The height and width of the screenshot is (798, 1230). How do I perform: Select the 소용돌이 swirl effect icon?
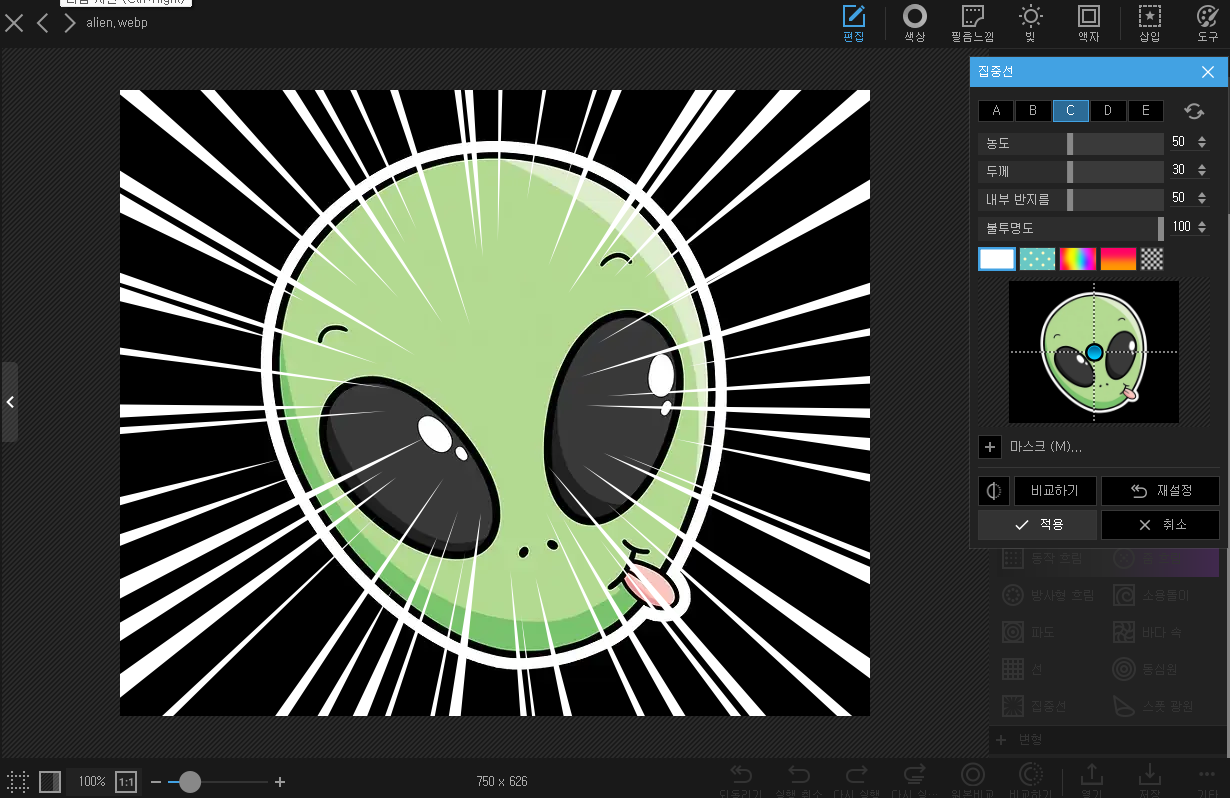click(x=1124, y=595)
